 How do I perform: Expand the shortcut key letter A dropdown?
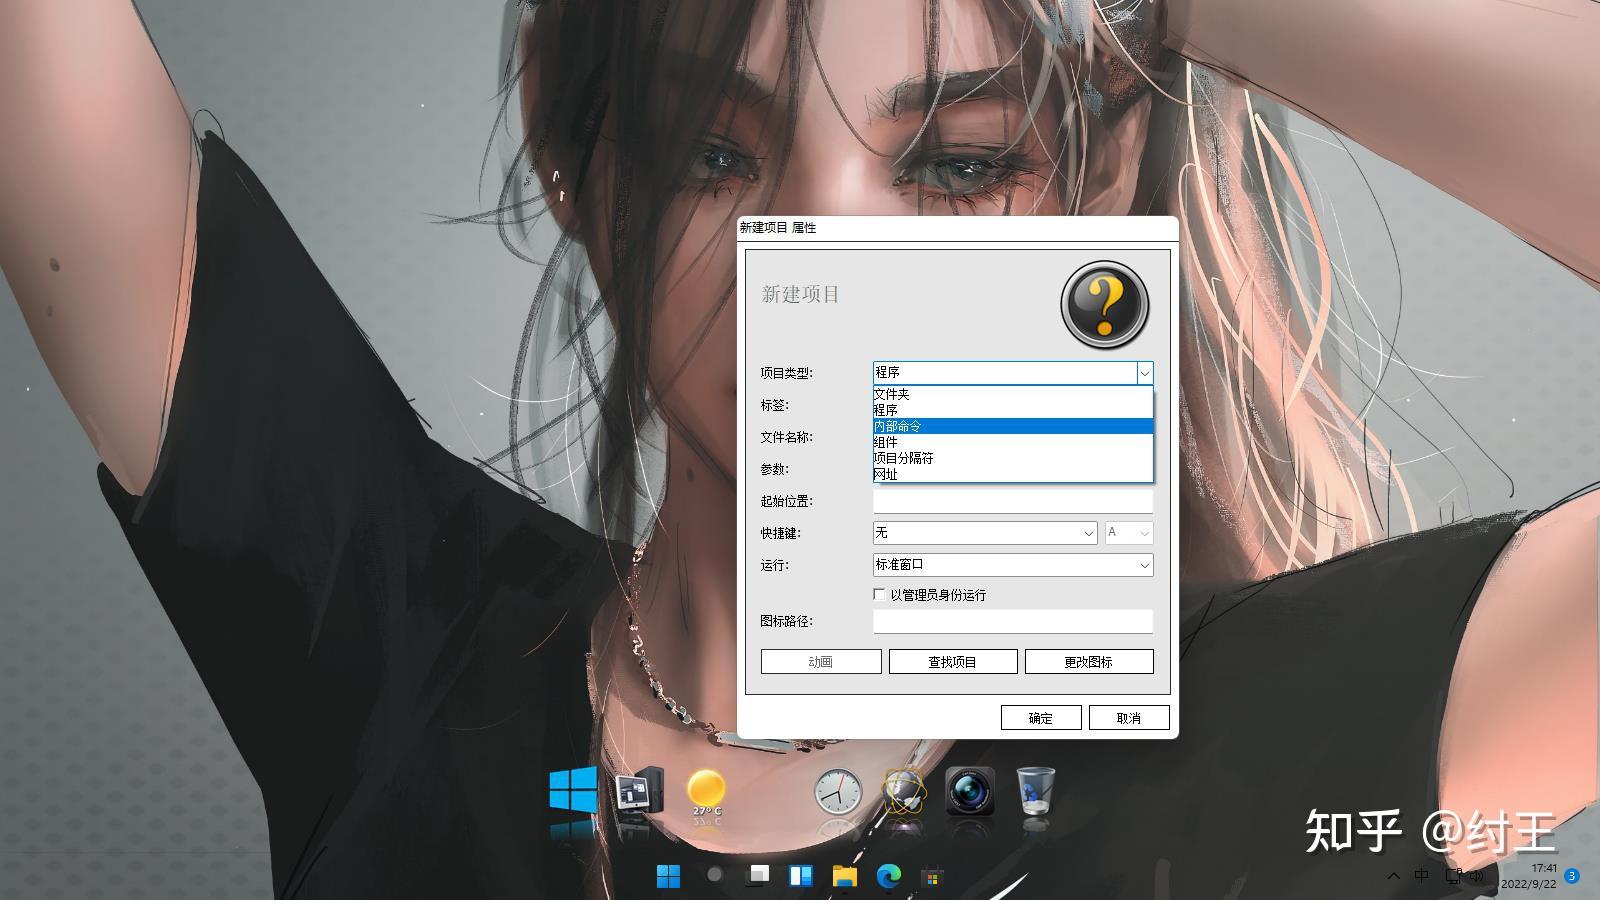(1129, 533)
